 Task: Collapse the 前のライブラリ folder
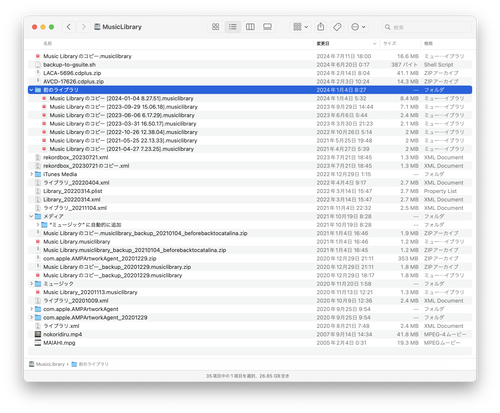point(31,90)
